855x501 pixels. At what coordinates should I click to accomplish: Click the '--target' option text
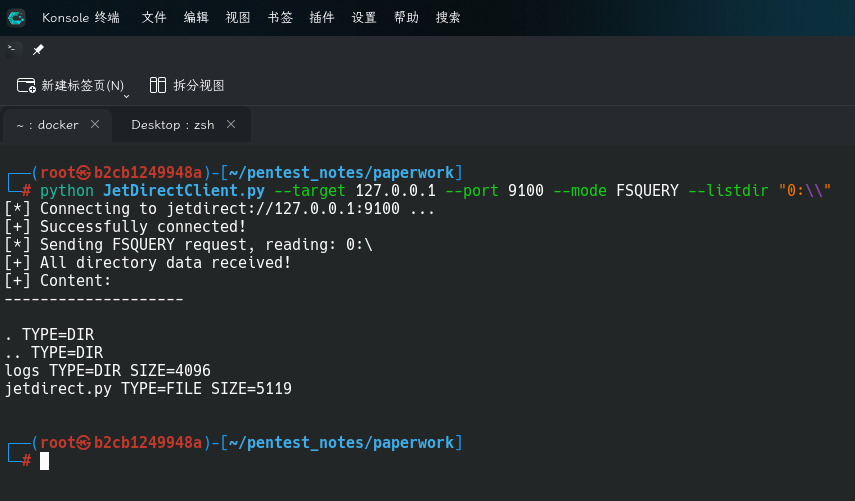(310, 190)
